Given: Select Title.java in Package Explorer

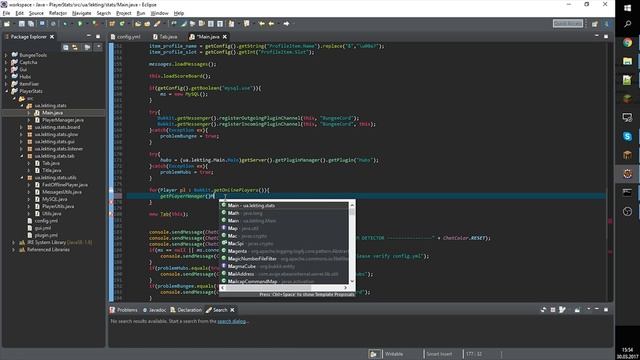Looking at the screenshot, I should click(51, 171).
